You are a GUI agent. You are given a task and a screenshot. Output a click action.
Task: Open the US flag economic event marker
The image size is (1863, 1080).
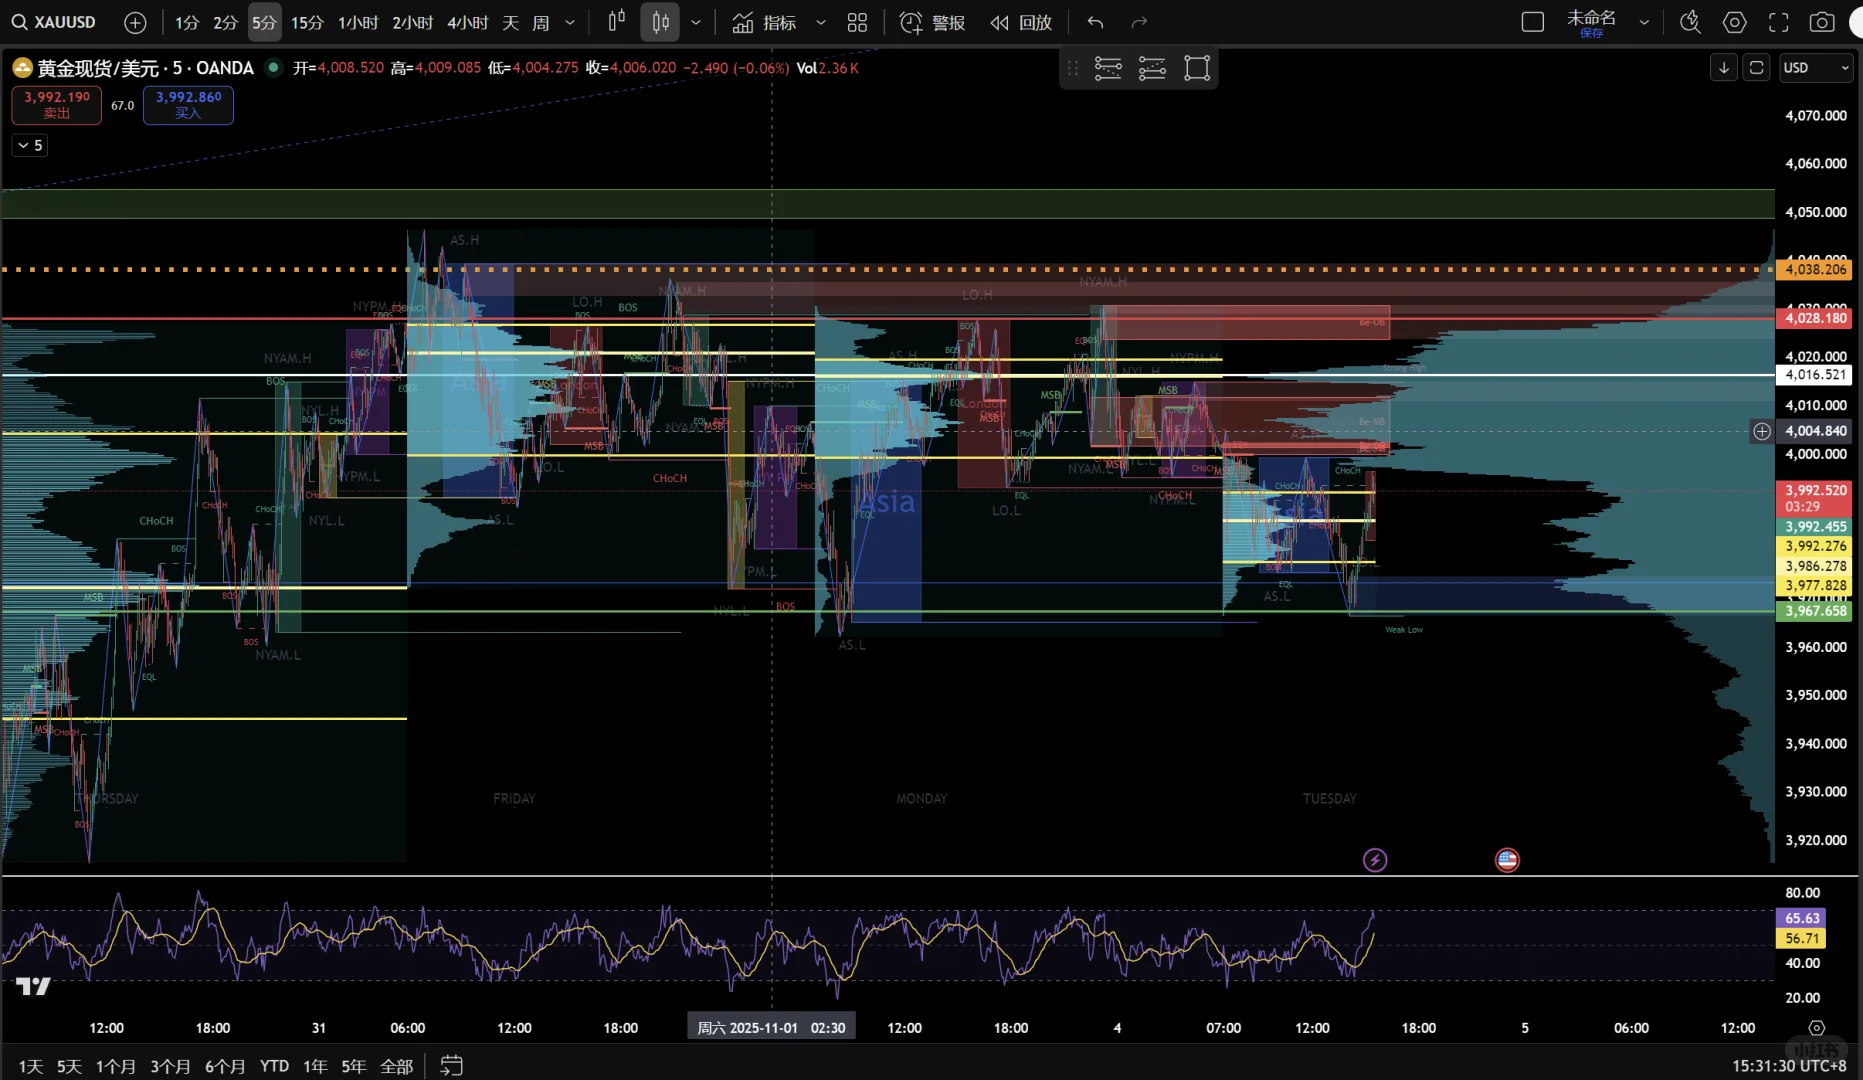pos(1507,860)
